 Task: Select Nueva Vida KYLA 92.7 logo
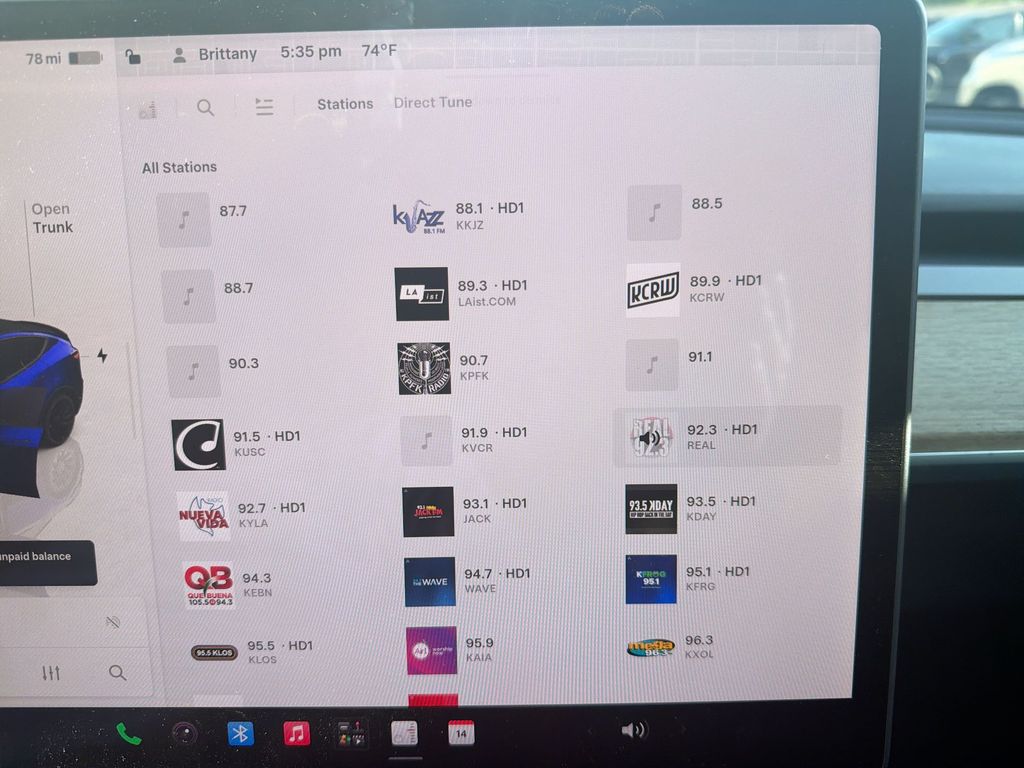pyautogui.click(x=204, y=516)
